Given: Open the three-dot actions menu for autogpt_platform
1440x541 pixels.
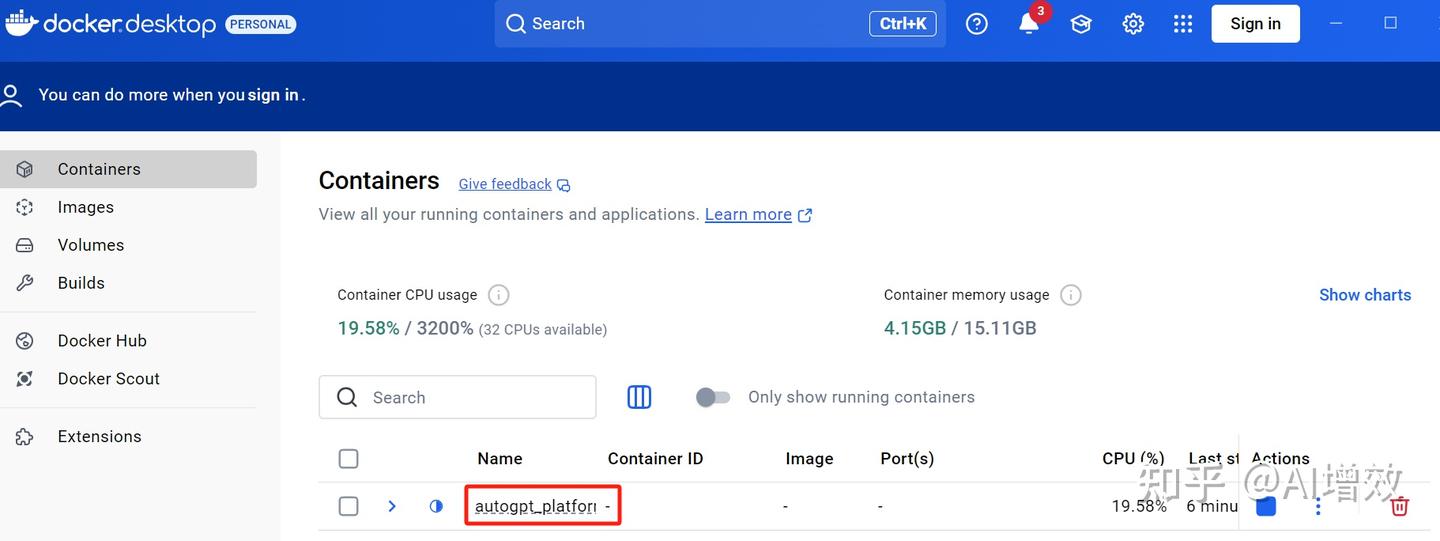Looking at the screenshot, I should [x=1318, y=506].
